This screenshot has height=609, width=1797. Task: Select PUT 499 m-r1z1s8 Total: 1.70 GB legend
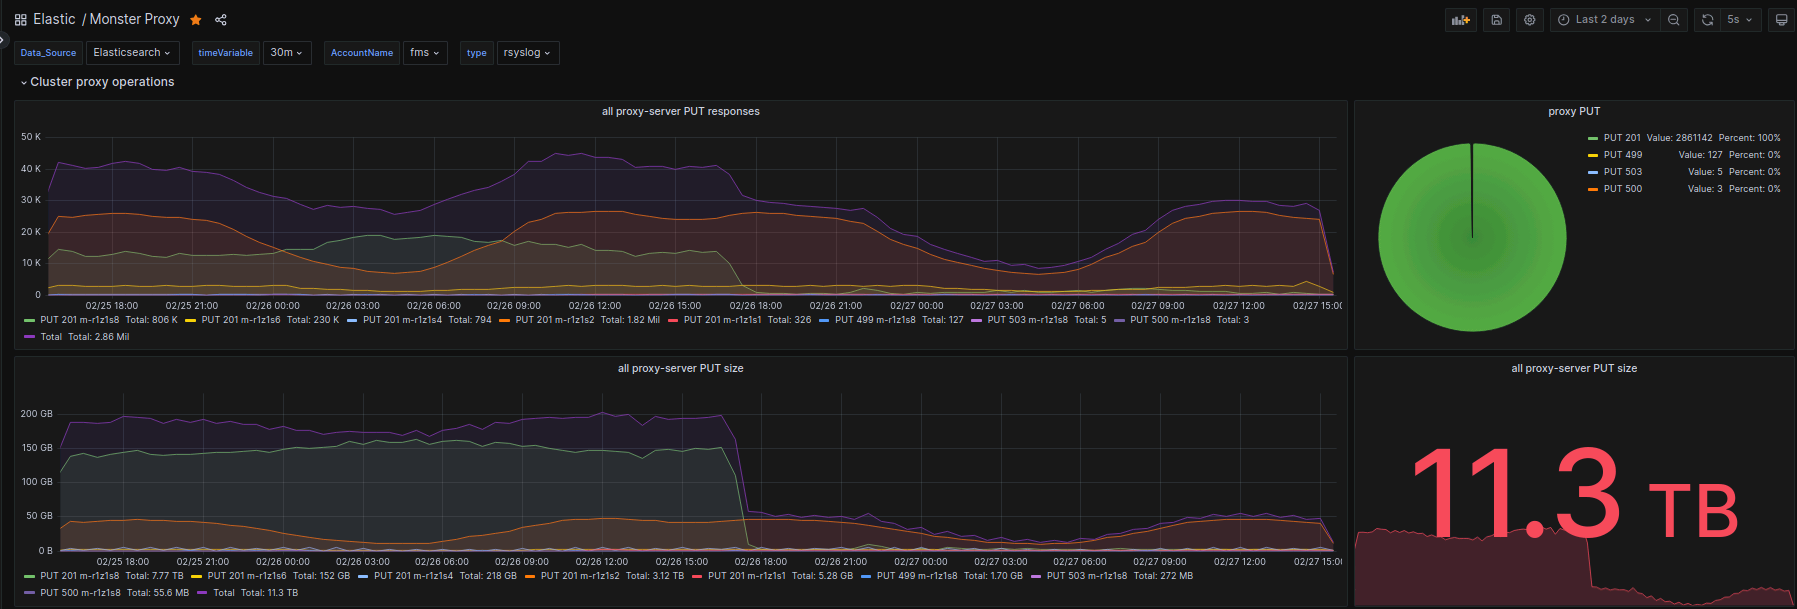click(943, 576)
